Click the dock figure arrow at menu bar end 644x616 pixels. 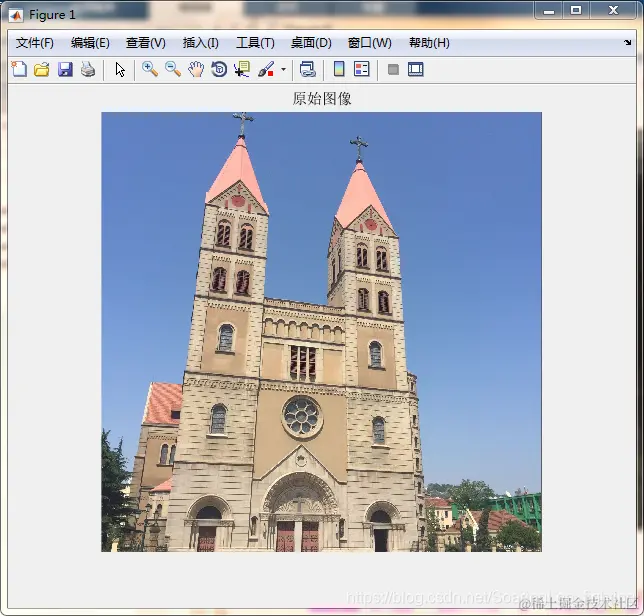(x=627, y=42)
